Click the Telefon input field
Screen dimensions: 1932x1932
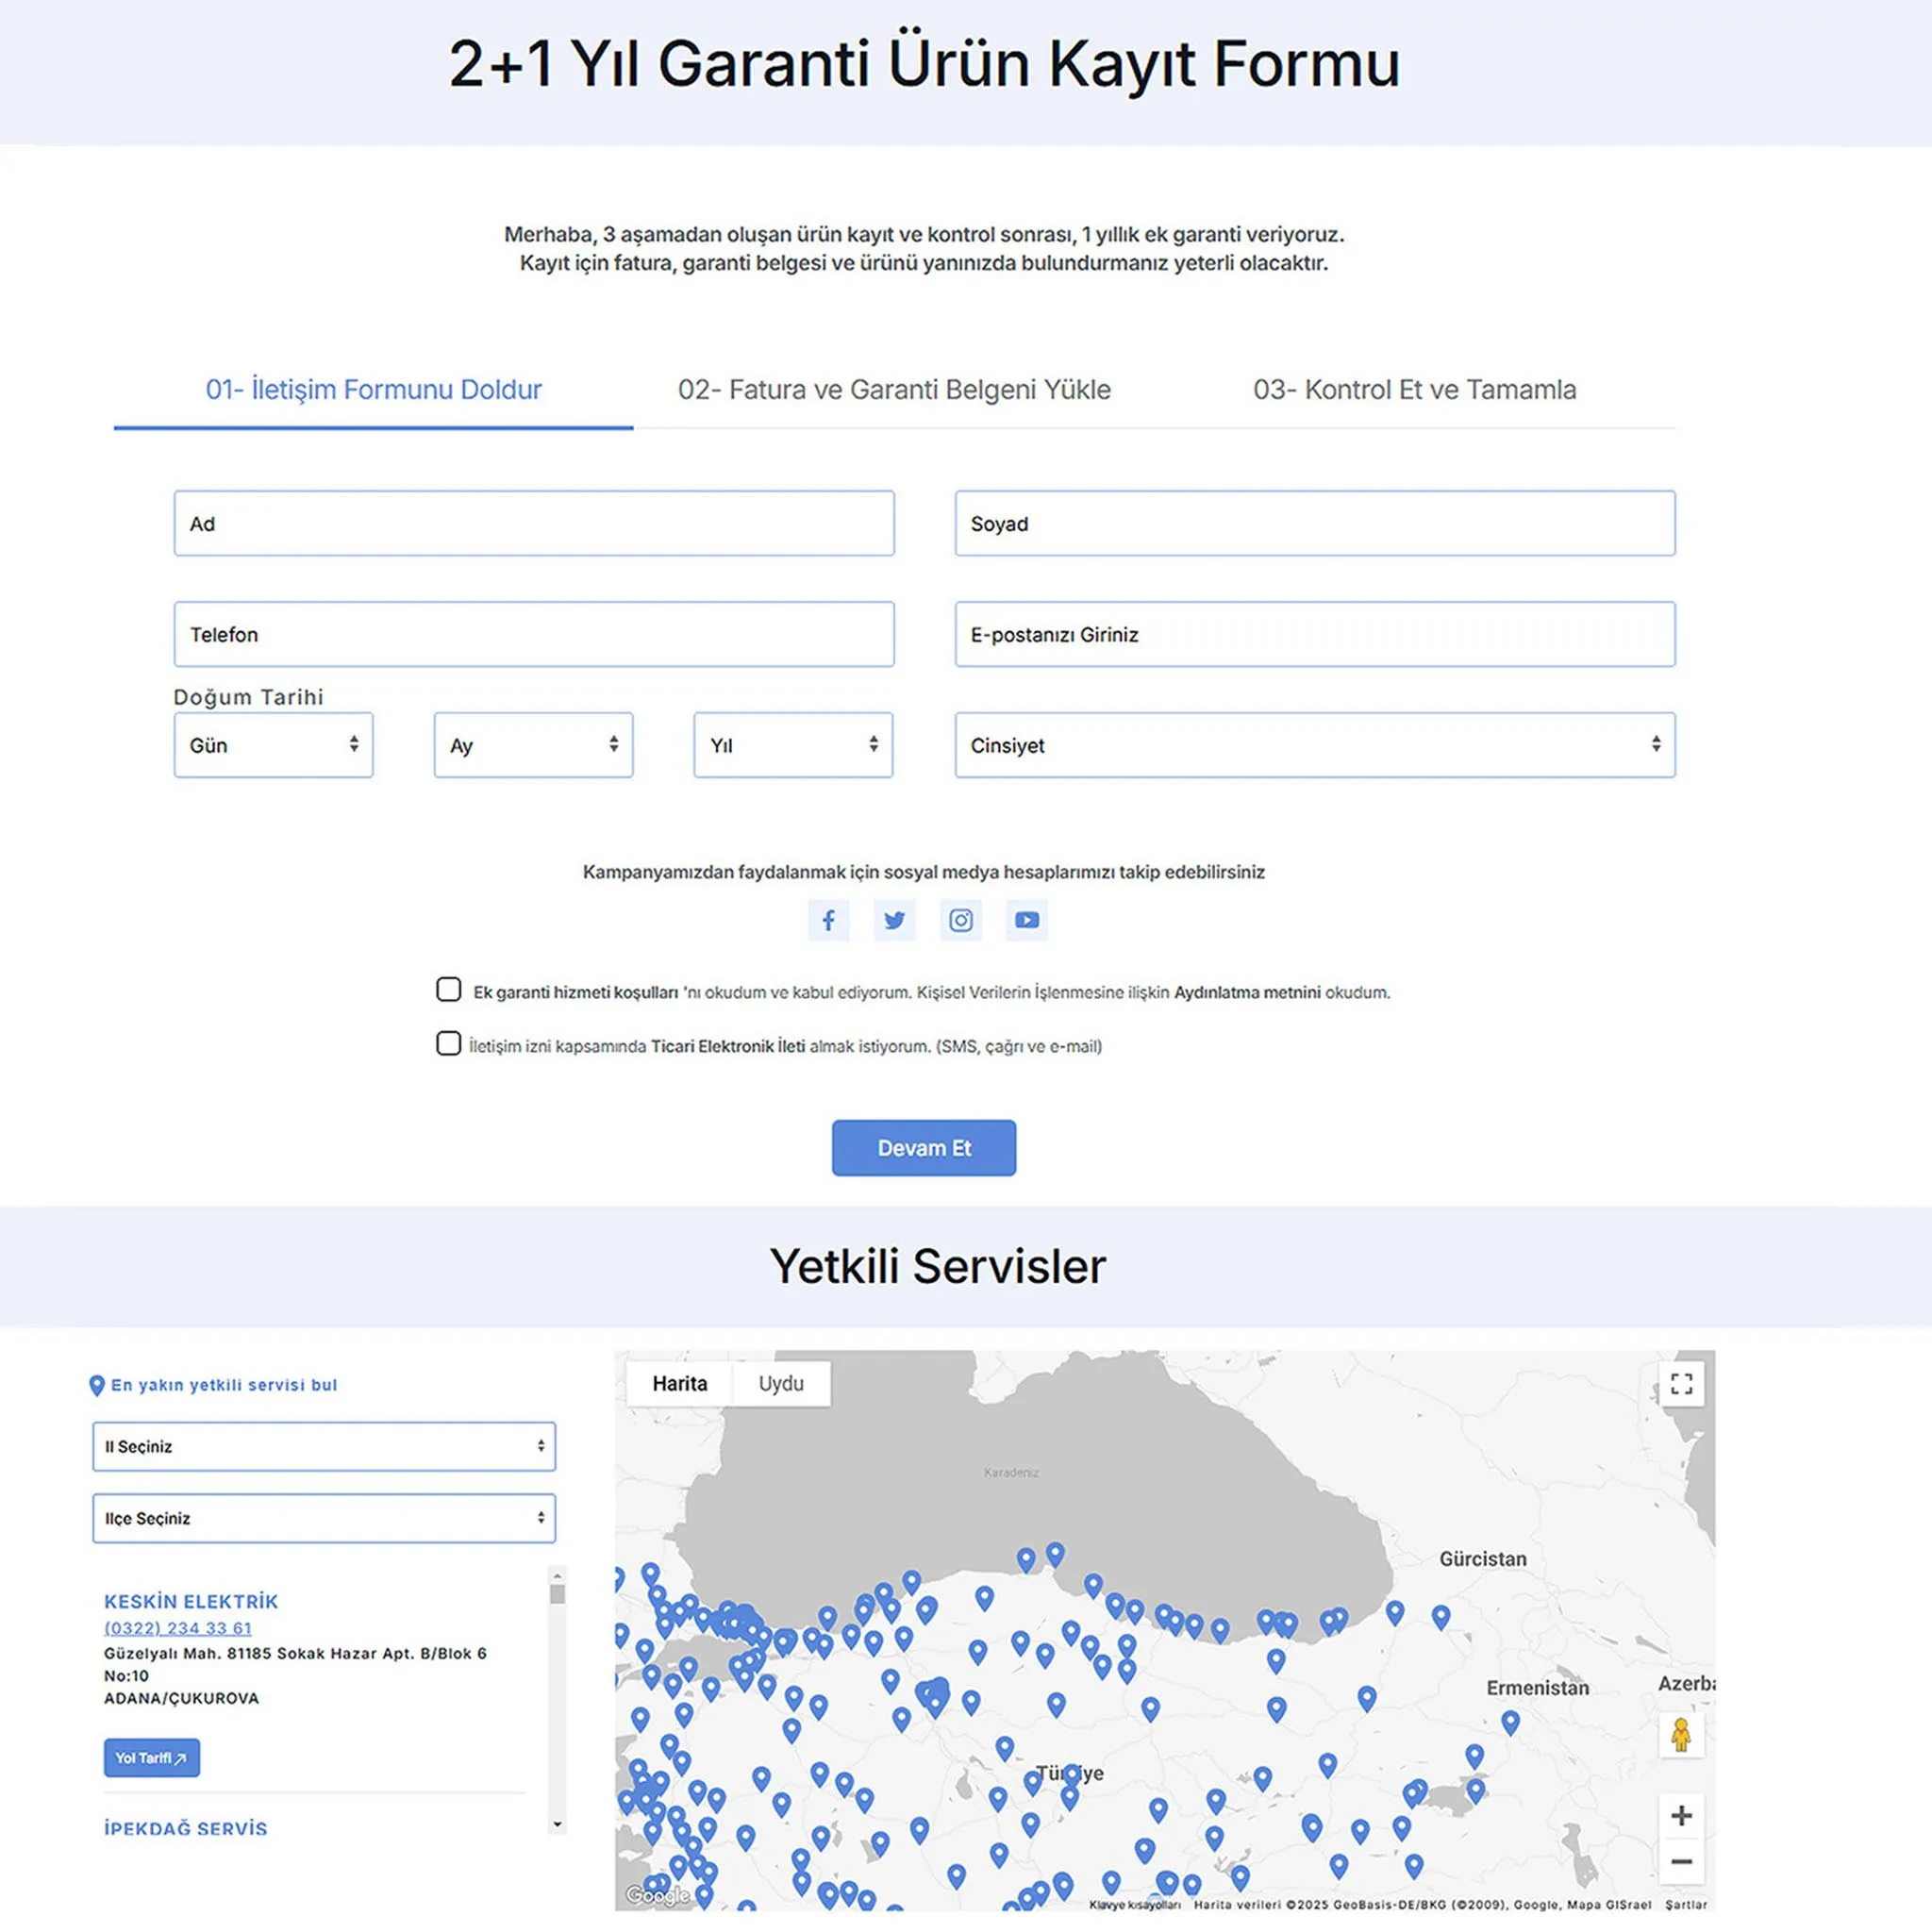[534, 634]
